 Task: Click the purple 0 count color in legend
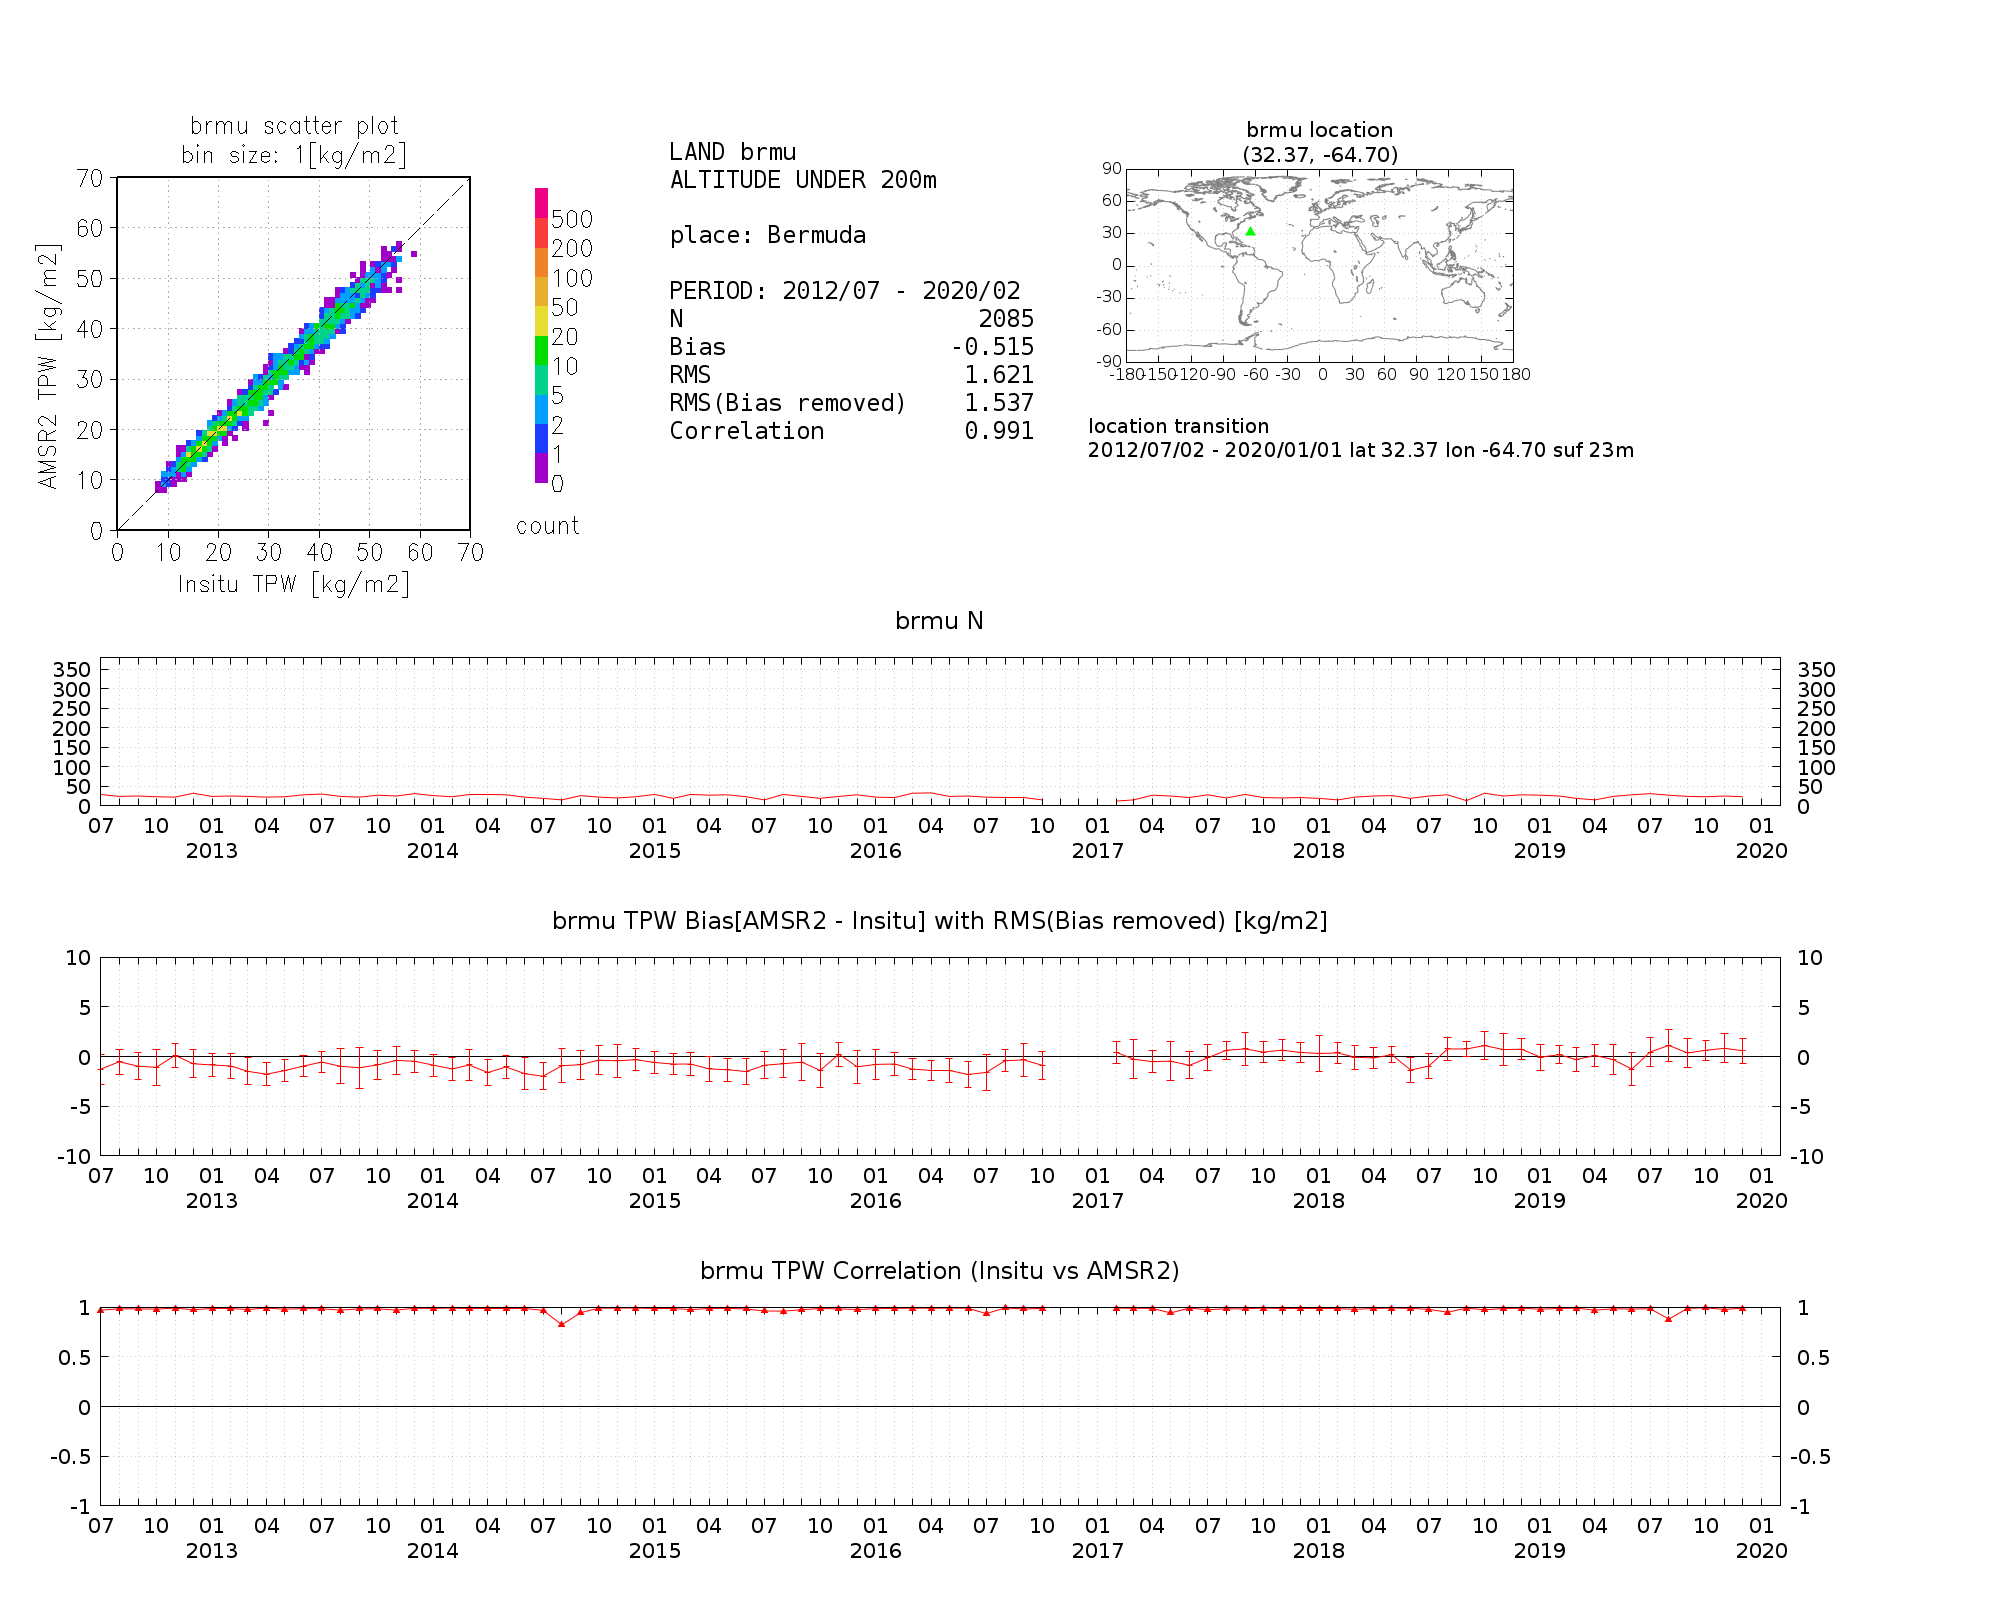click(x=541, y=468)
